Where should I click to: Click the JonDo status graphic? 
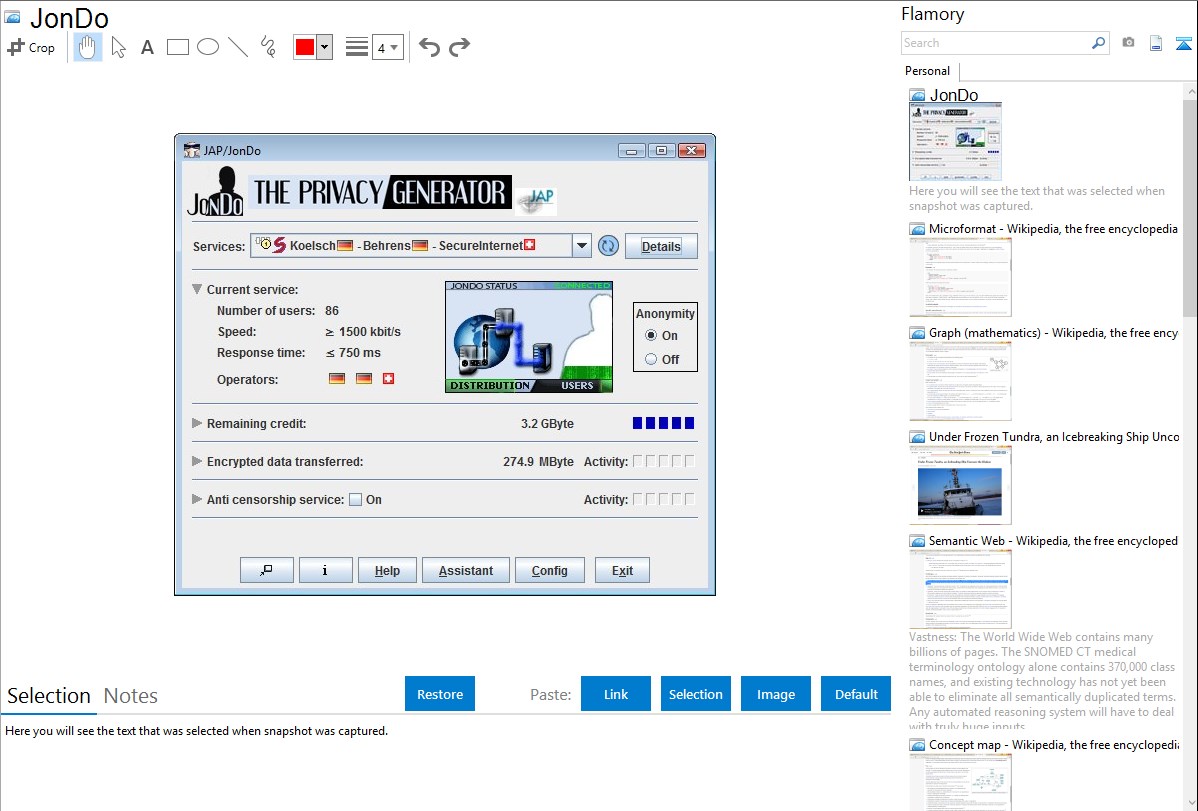tap(529, 337)
